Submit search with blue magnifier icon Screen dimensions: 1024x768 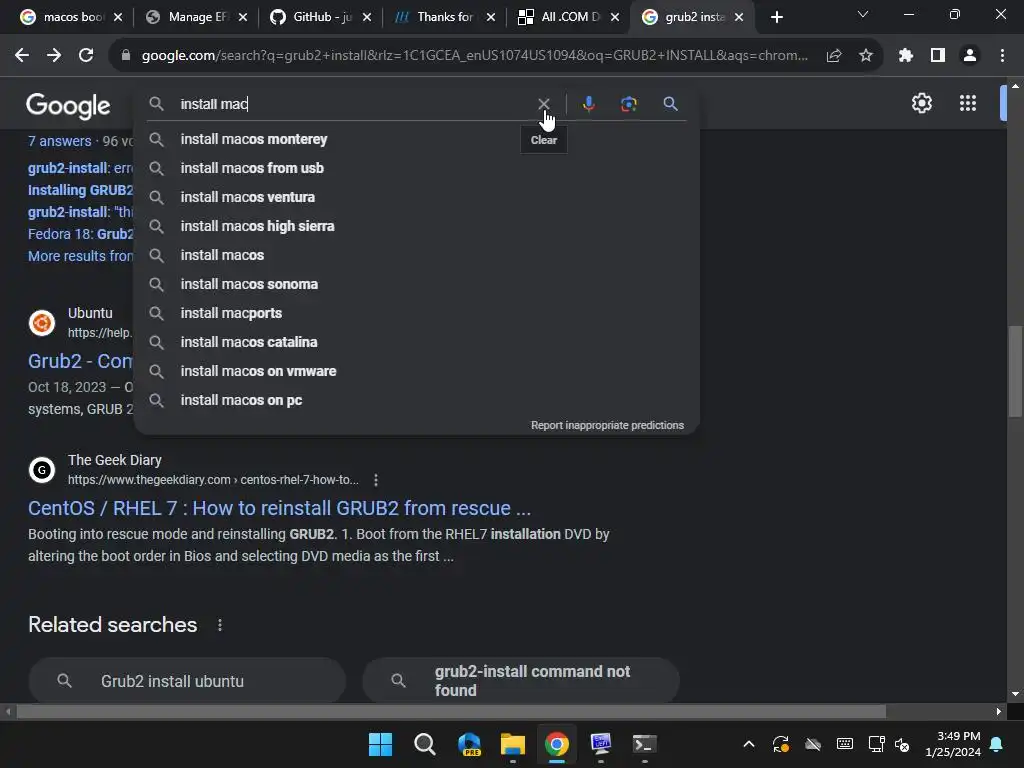tap(670, 104)
